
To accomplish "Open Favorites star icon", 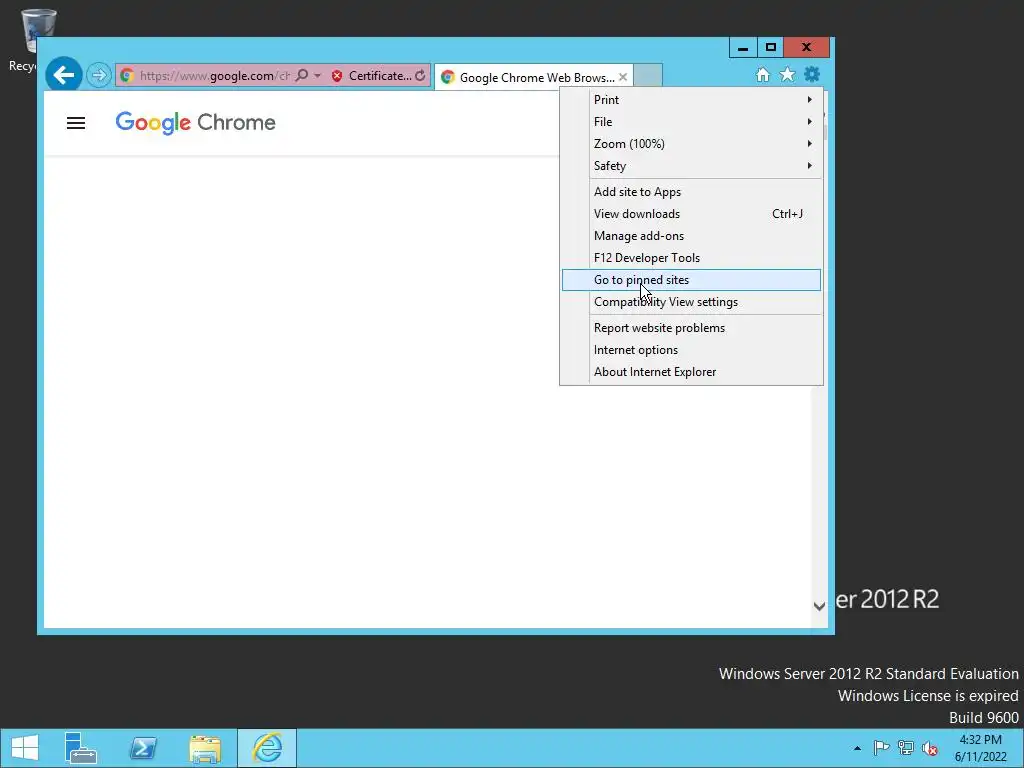I will [x=788, y=74].
